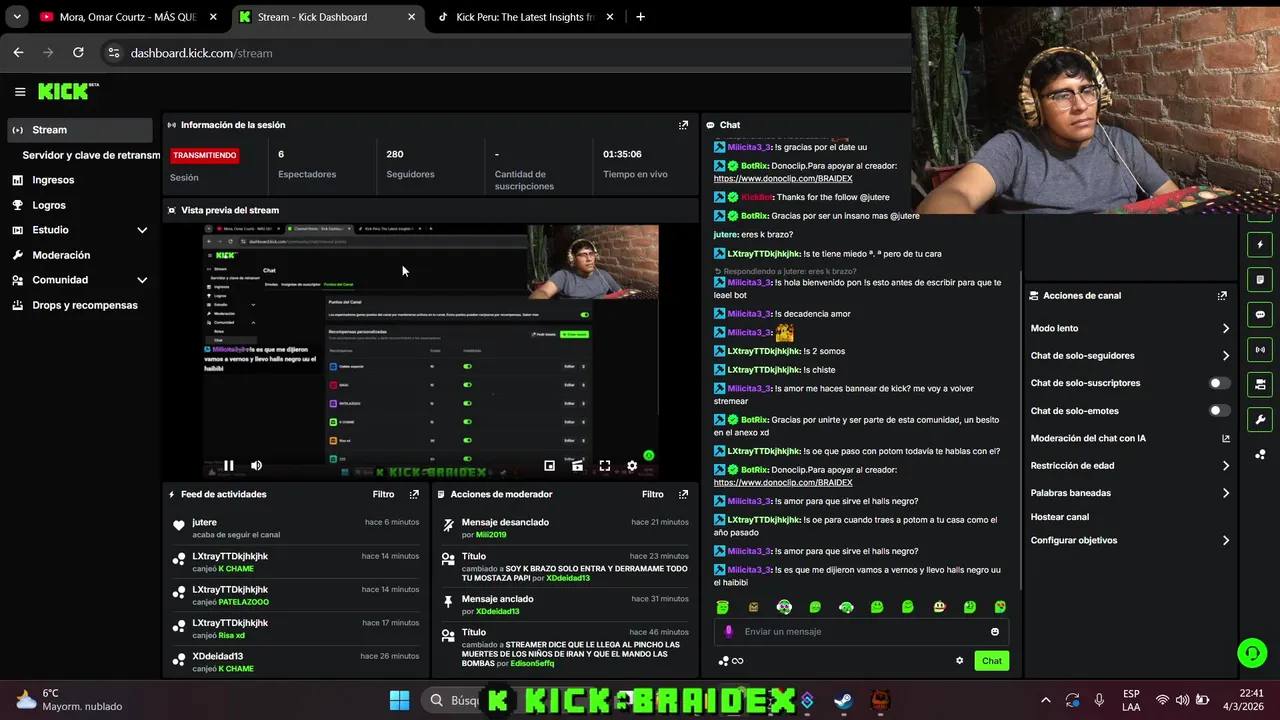The width and height of the screenshot is (1280, 720).
Task: Select the channel points dots icon in right sidebar
Action: tap(1260, 455)
